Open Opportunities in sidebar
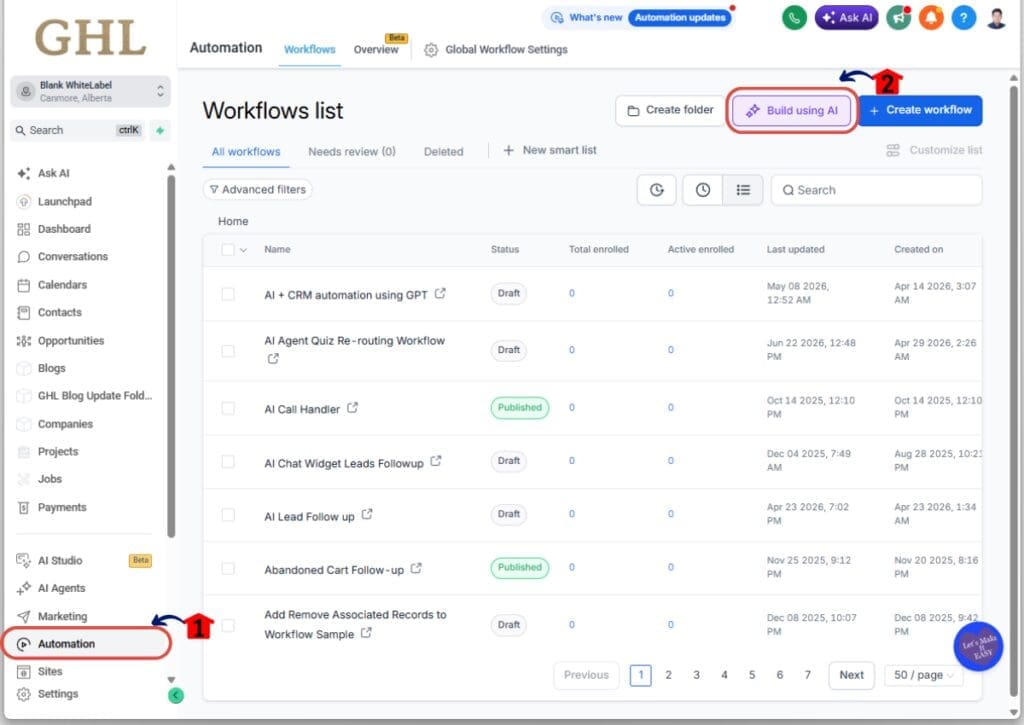1024x725 pixels. [x=71, y=340]
